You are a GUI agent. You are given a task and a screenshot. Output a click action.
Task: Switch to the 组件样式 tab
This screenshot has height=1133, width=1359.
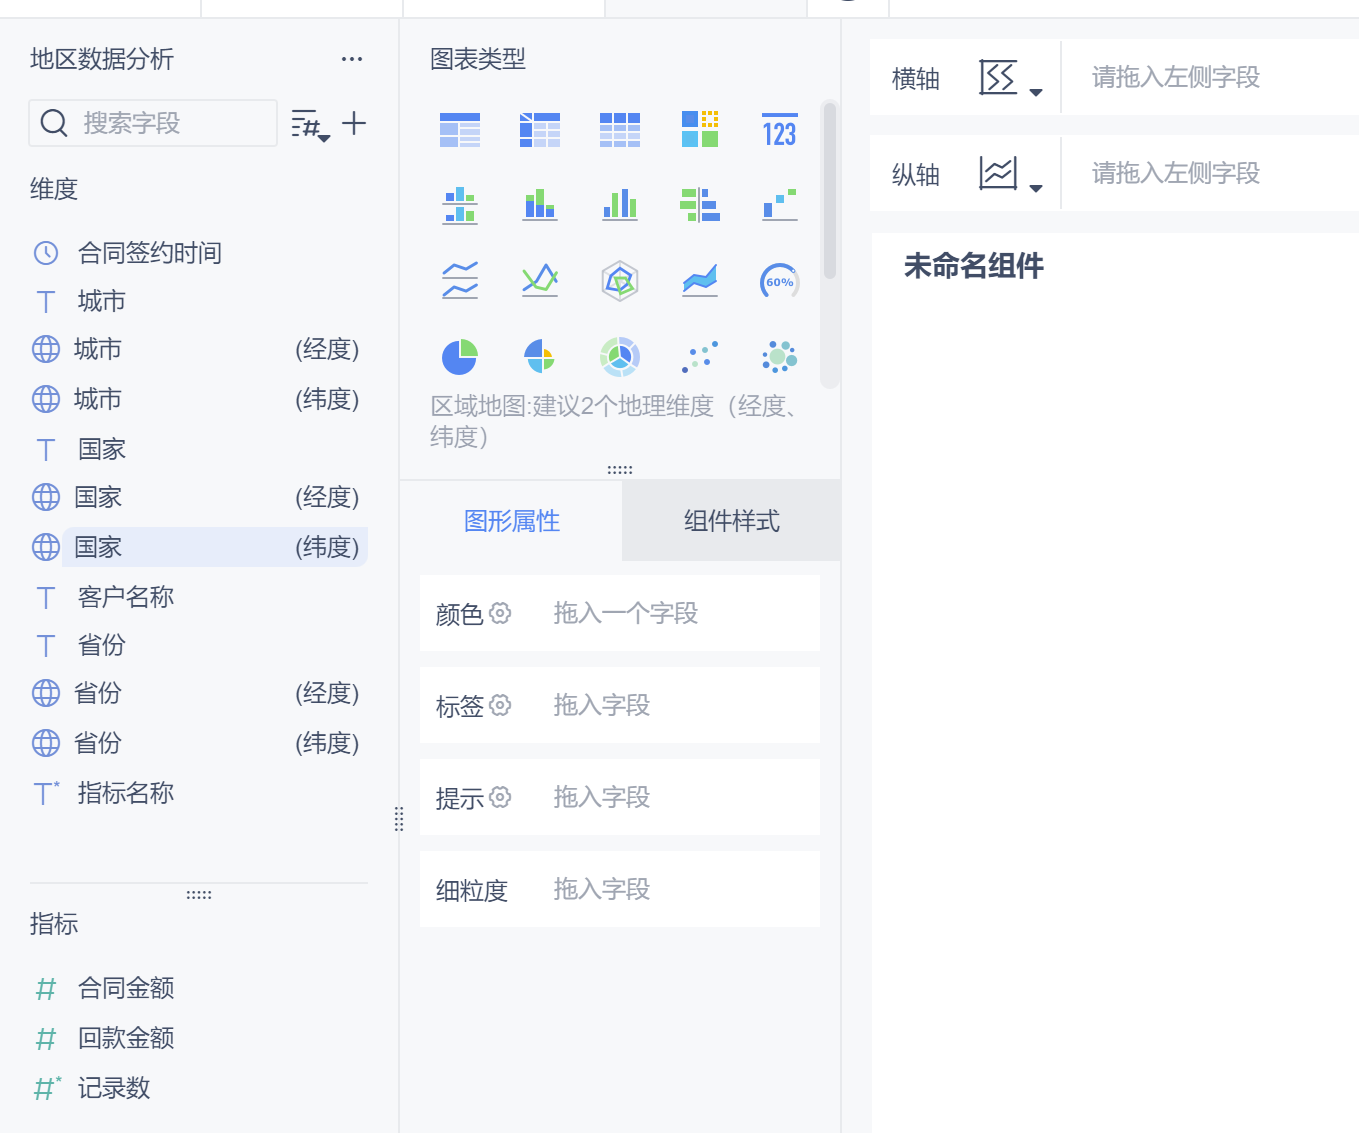(x=731, y=521)
